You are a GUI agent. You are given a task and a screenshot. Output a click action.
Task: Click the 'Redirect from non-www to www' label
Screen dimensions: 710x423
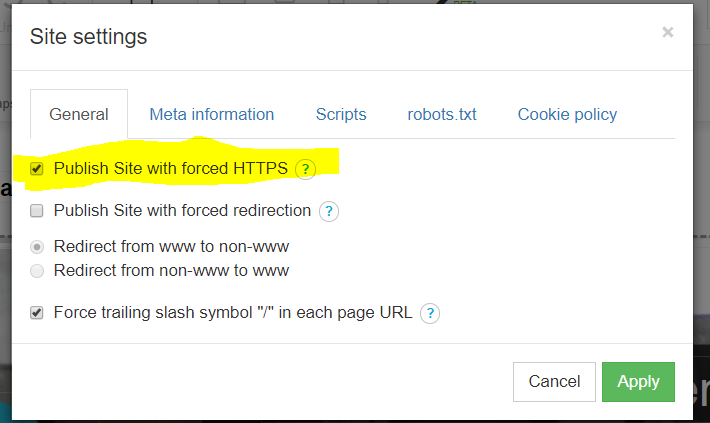click(171, 271)
